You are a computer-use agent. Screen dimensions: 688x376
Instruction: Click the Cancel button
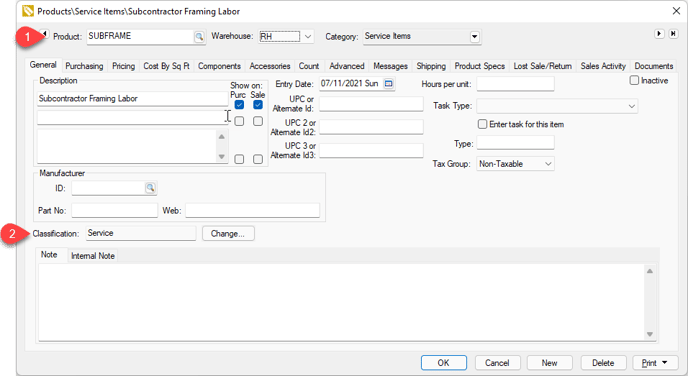[x=497, y=363]
